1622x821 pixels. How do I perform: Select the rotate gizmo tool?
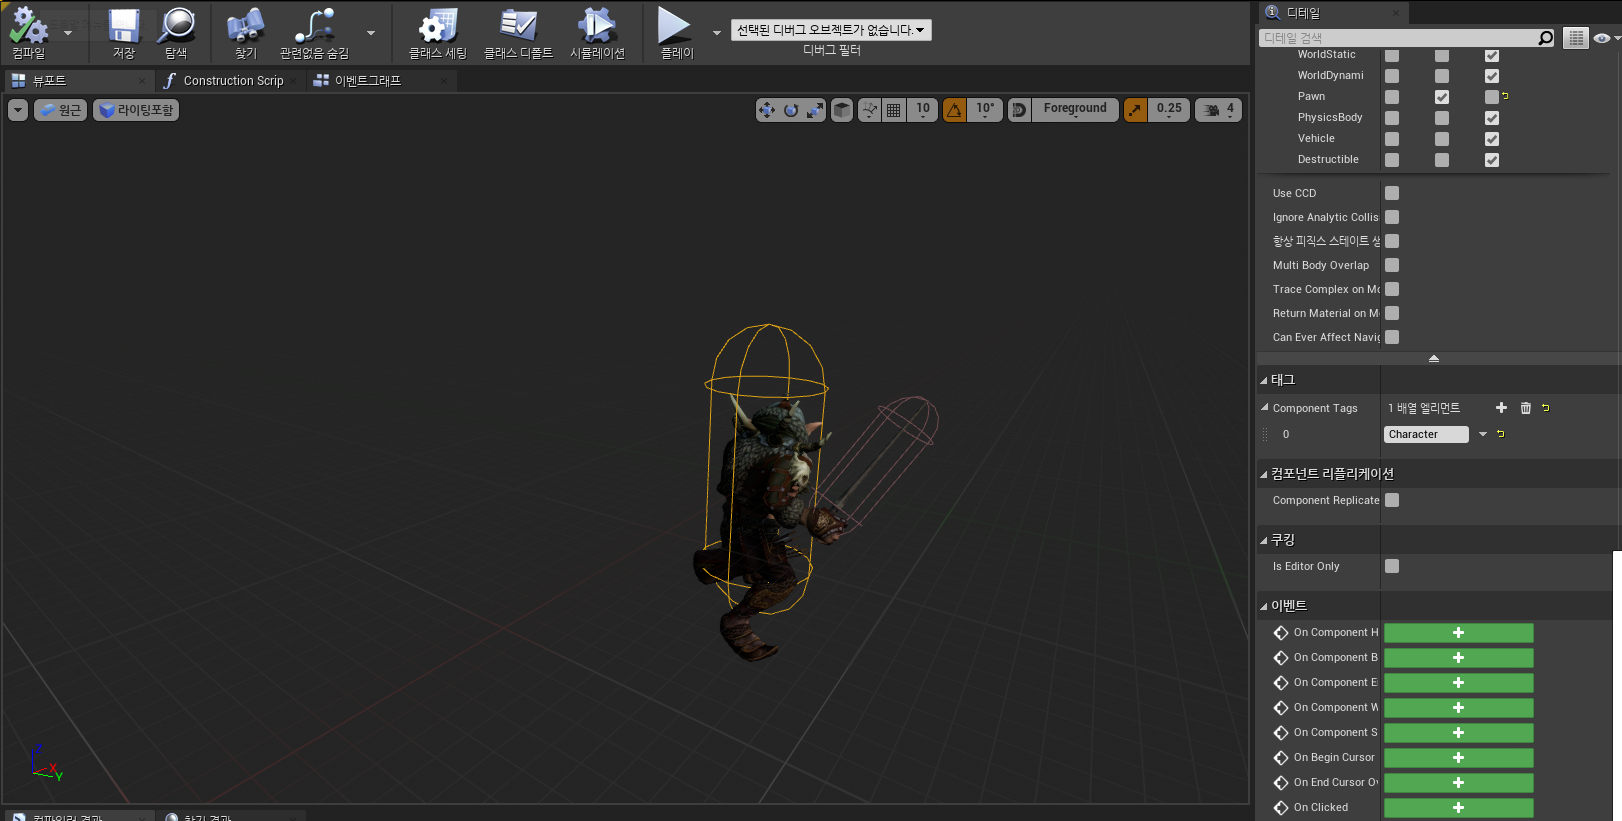(x=791, y=110)
